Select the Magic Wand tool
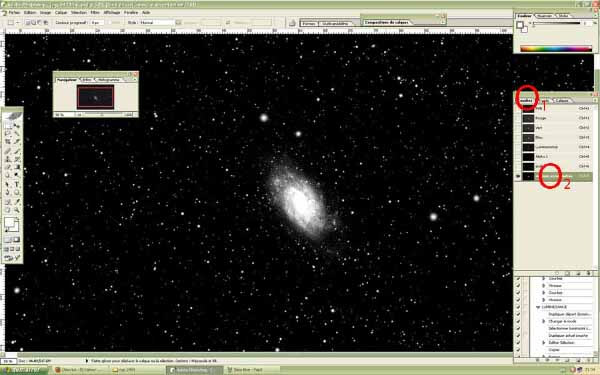 click(16, 134)
